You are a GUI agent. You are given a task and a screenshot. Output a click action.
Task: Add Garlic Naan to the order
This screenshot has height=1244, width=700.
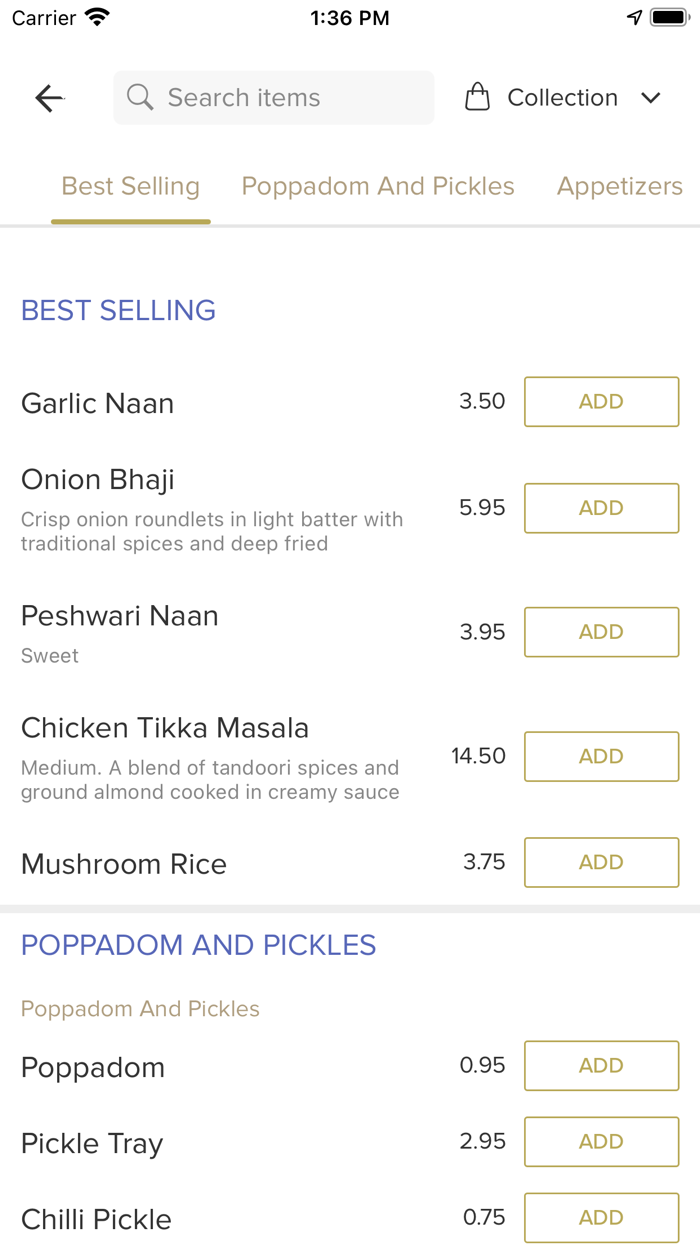601,401
